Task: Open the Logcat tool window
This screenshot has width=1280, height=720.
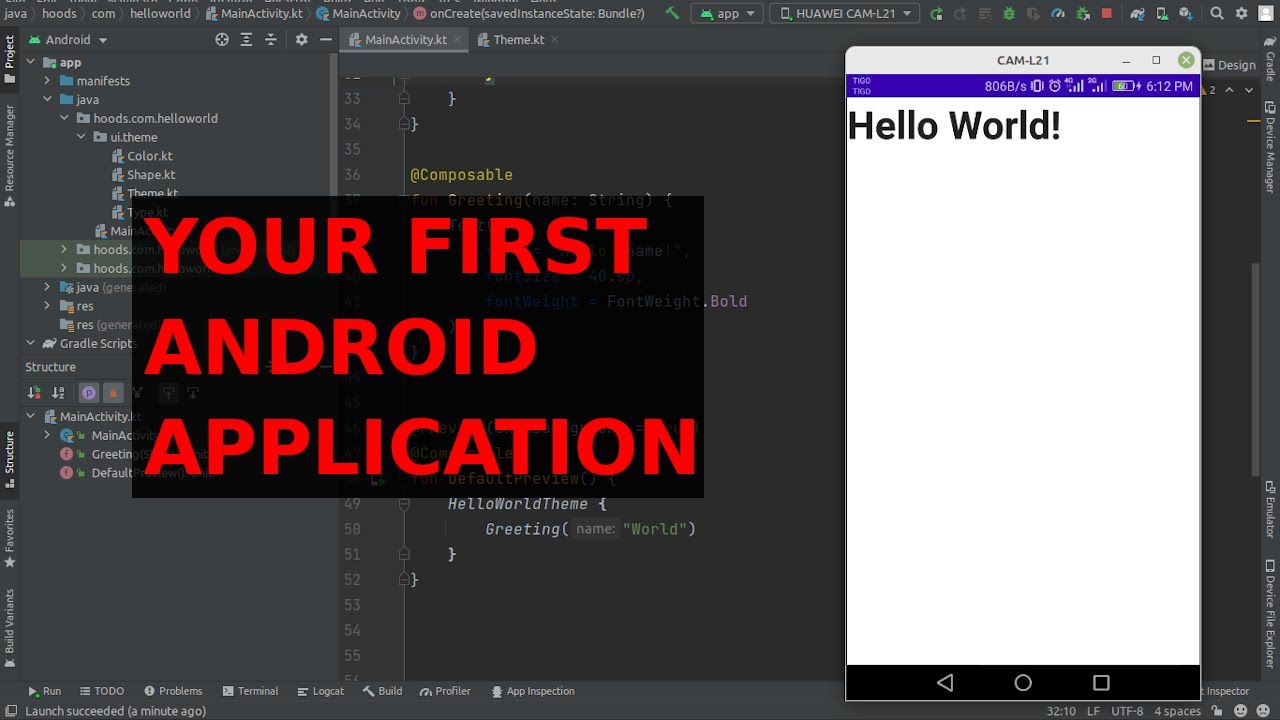Action: point(320,691)
